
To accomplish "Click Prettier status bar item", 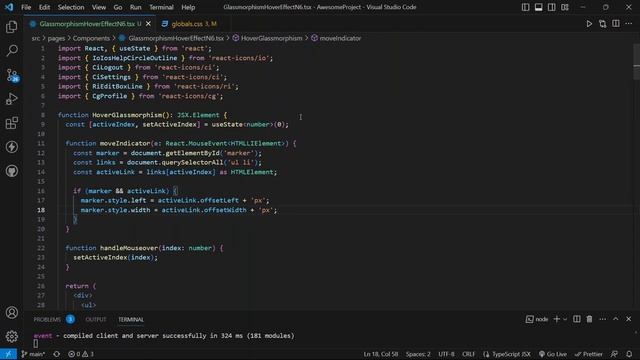I will tap(589, 354).
